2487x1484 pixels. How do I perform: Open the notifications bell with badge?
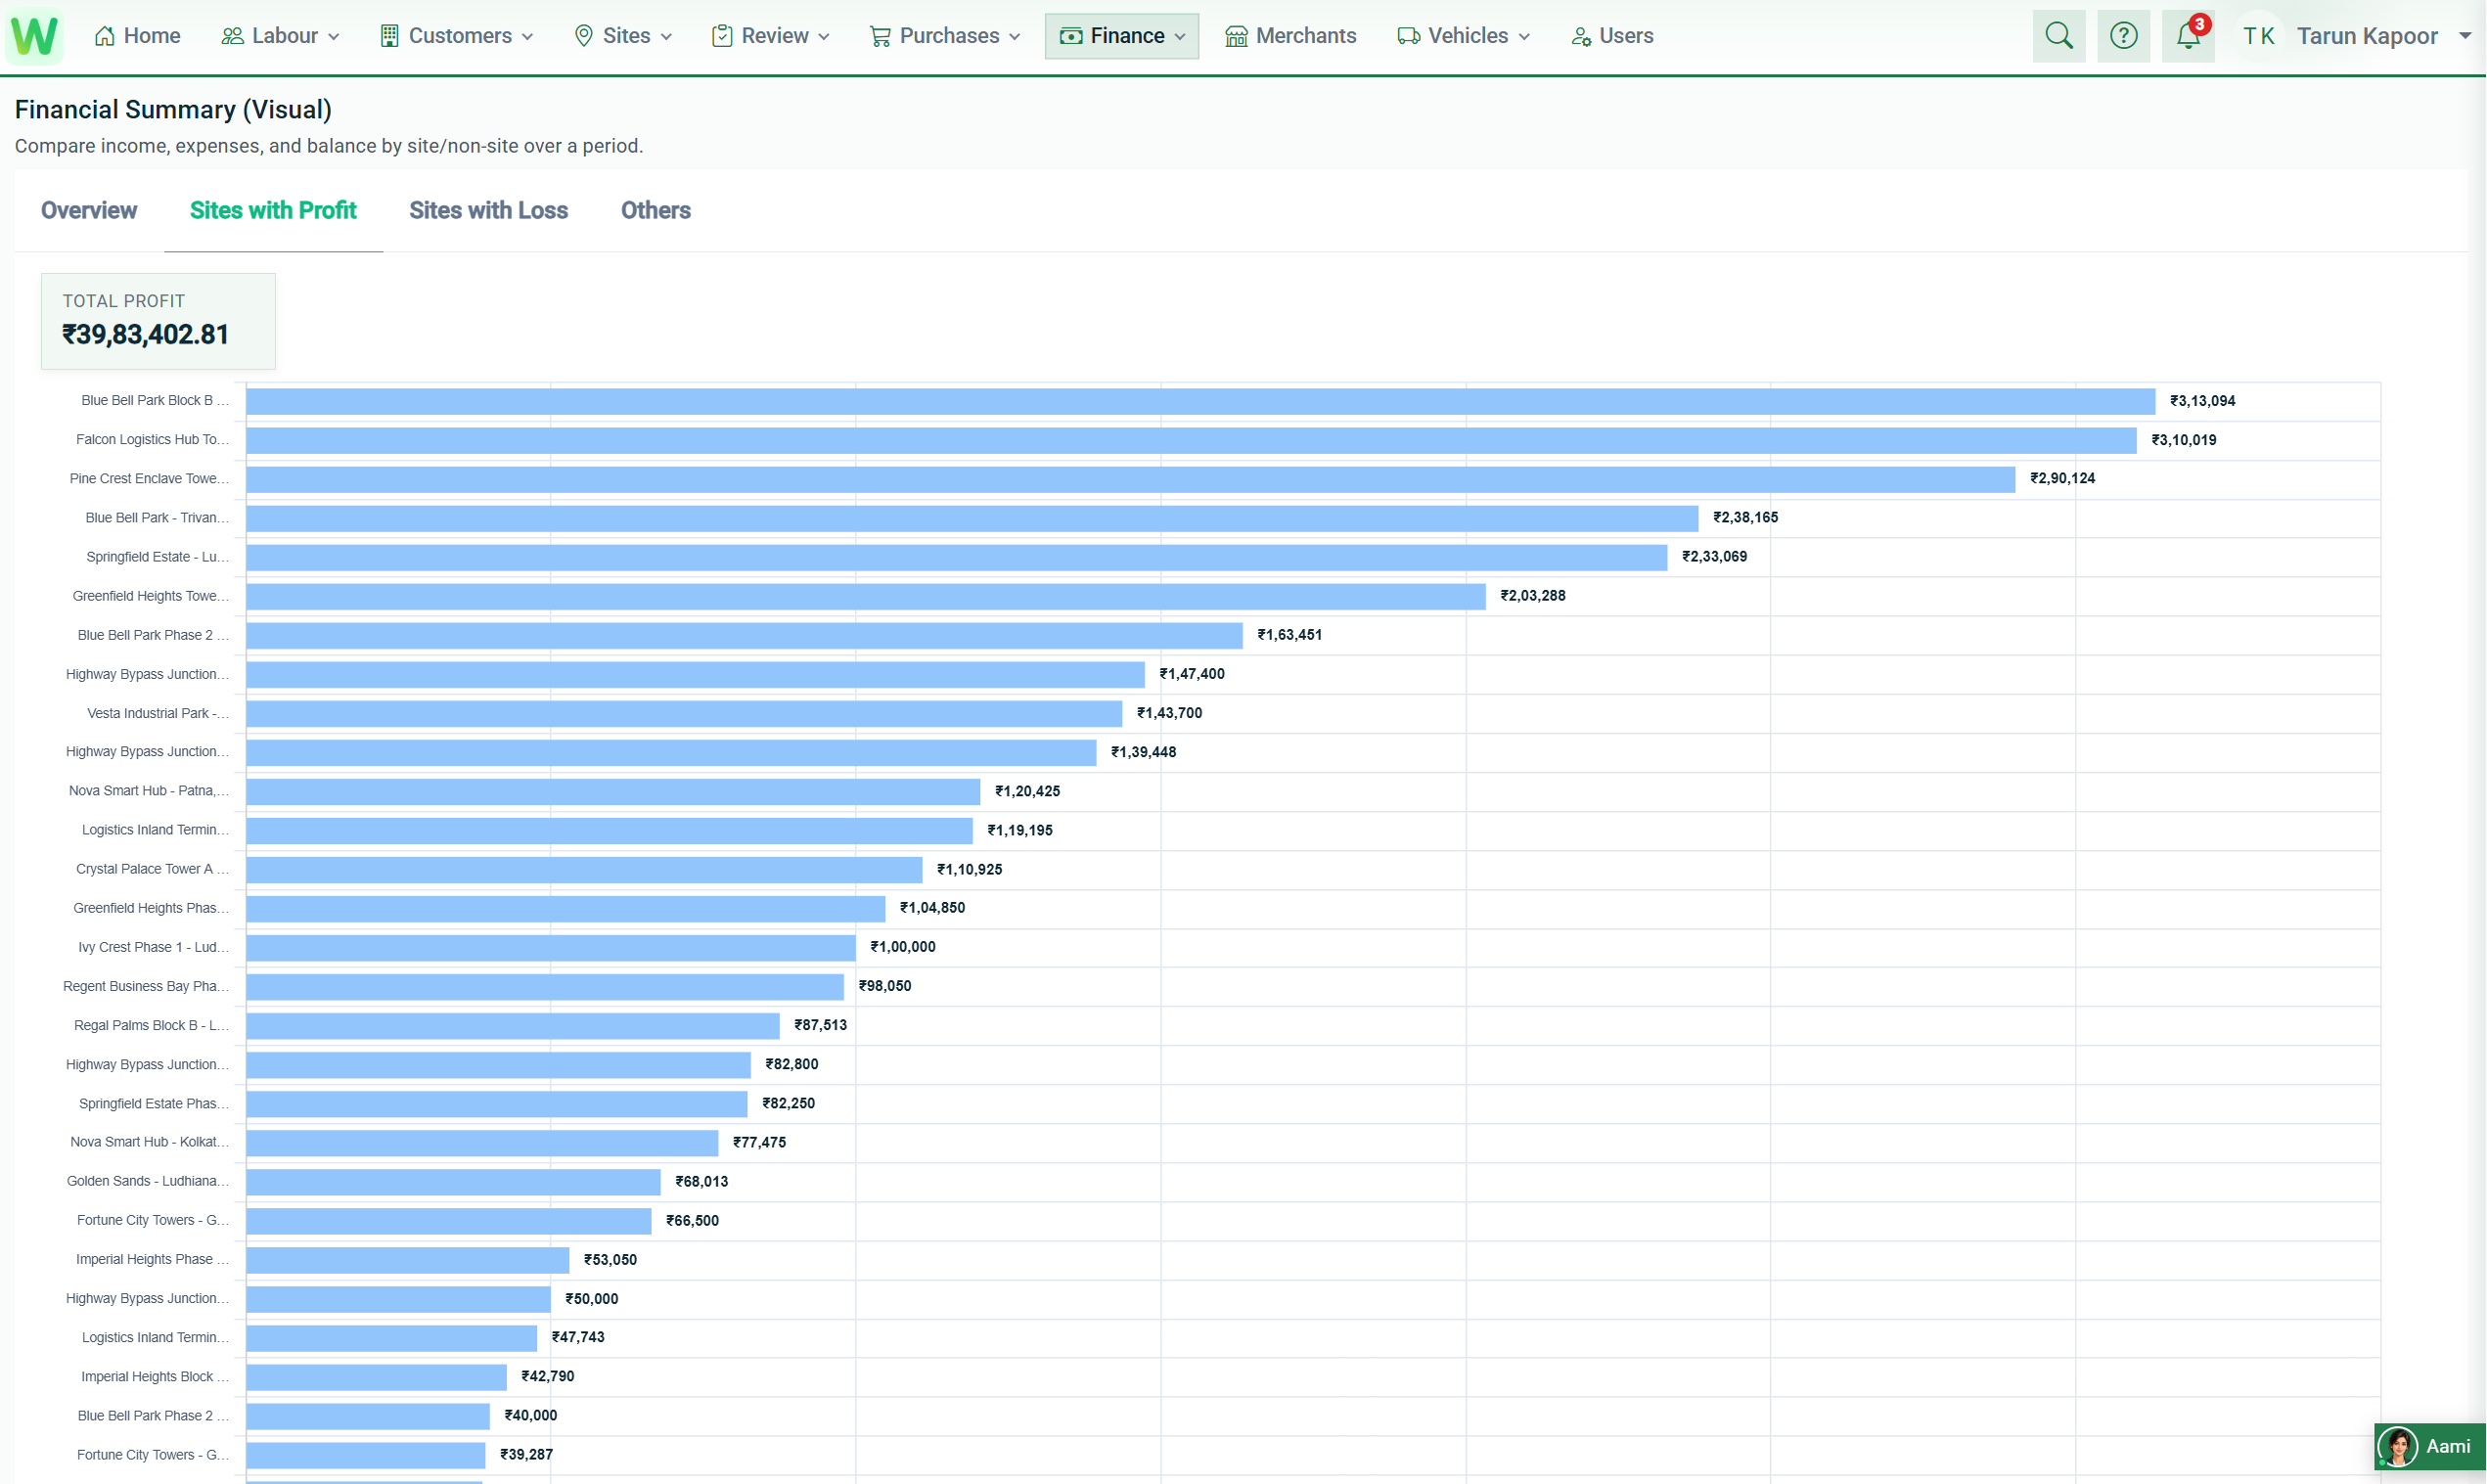click(2189, 36)
